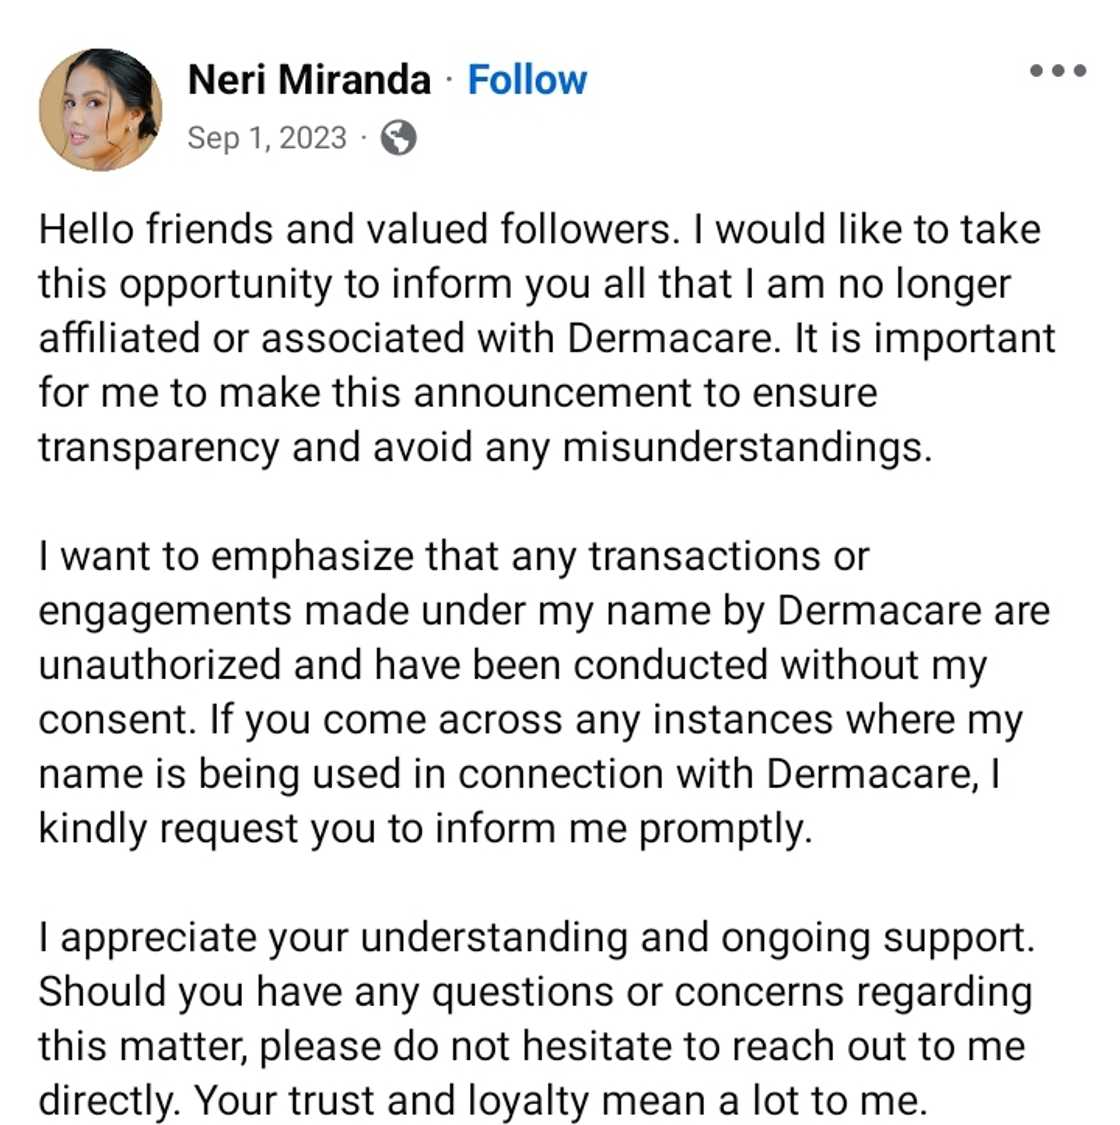Image resolution: width=1120 pixels, height=1125 pixels.
Task: Follow Neri Miranda
Action: (x=527, y=80)
